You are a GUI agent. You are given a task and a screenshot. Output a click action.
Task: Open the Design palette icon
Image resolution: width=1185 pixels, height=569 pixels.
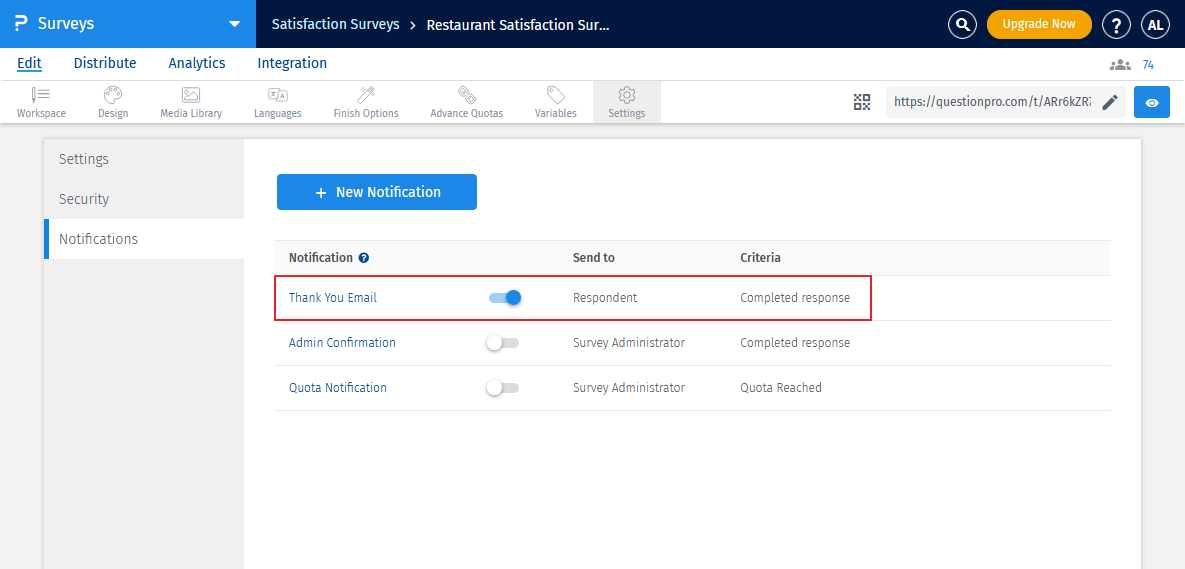click(113, 95)
